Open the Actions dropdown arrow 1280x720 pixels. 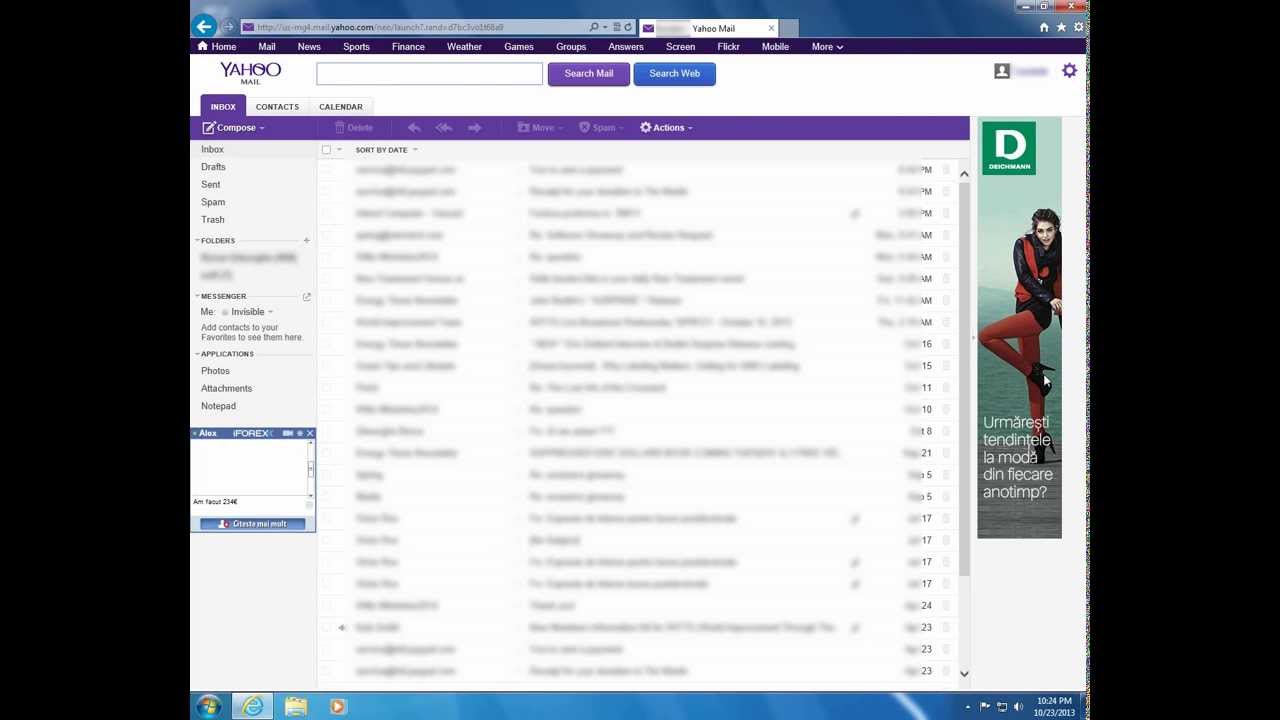pyautogui.click(x=689, y=128)
